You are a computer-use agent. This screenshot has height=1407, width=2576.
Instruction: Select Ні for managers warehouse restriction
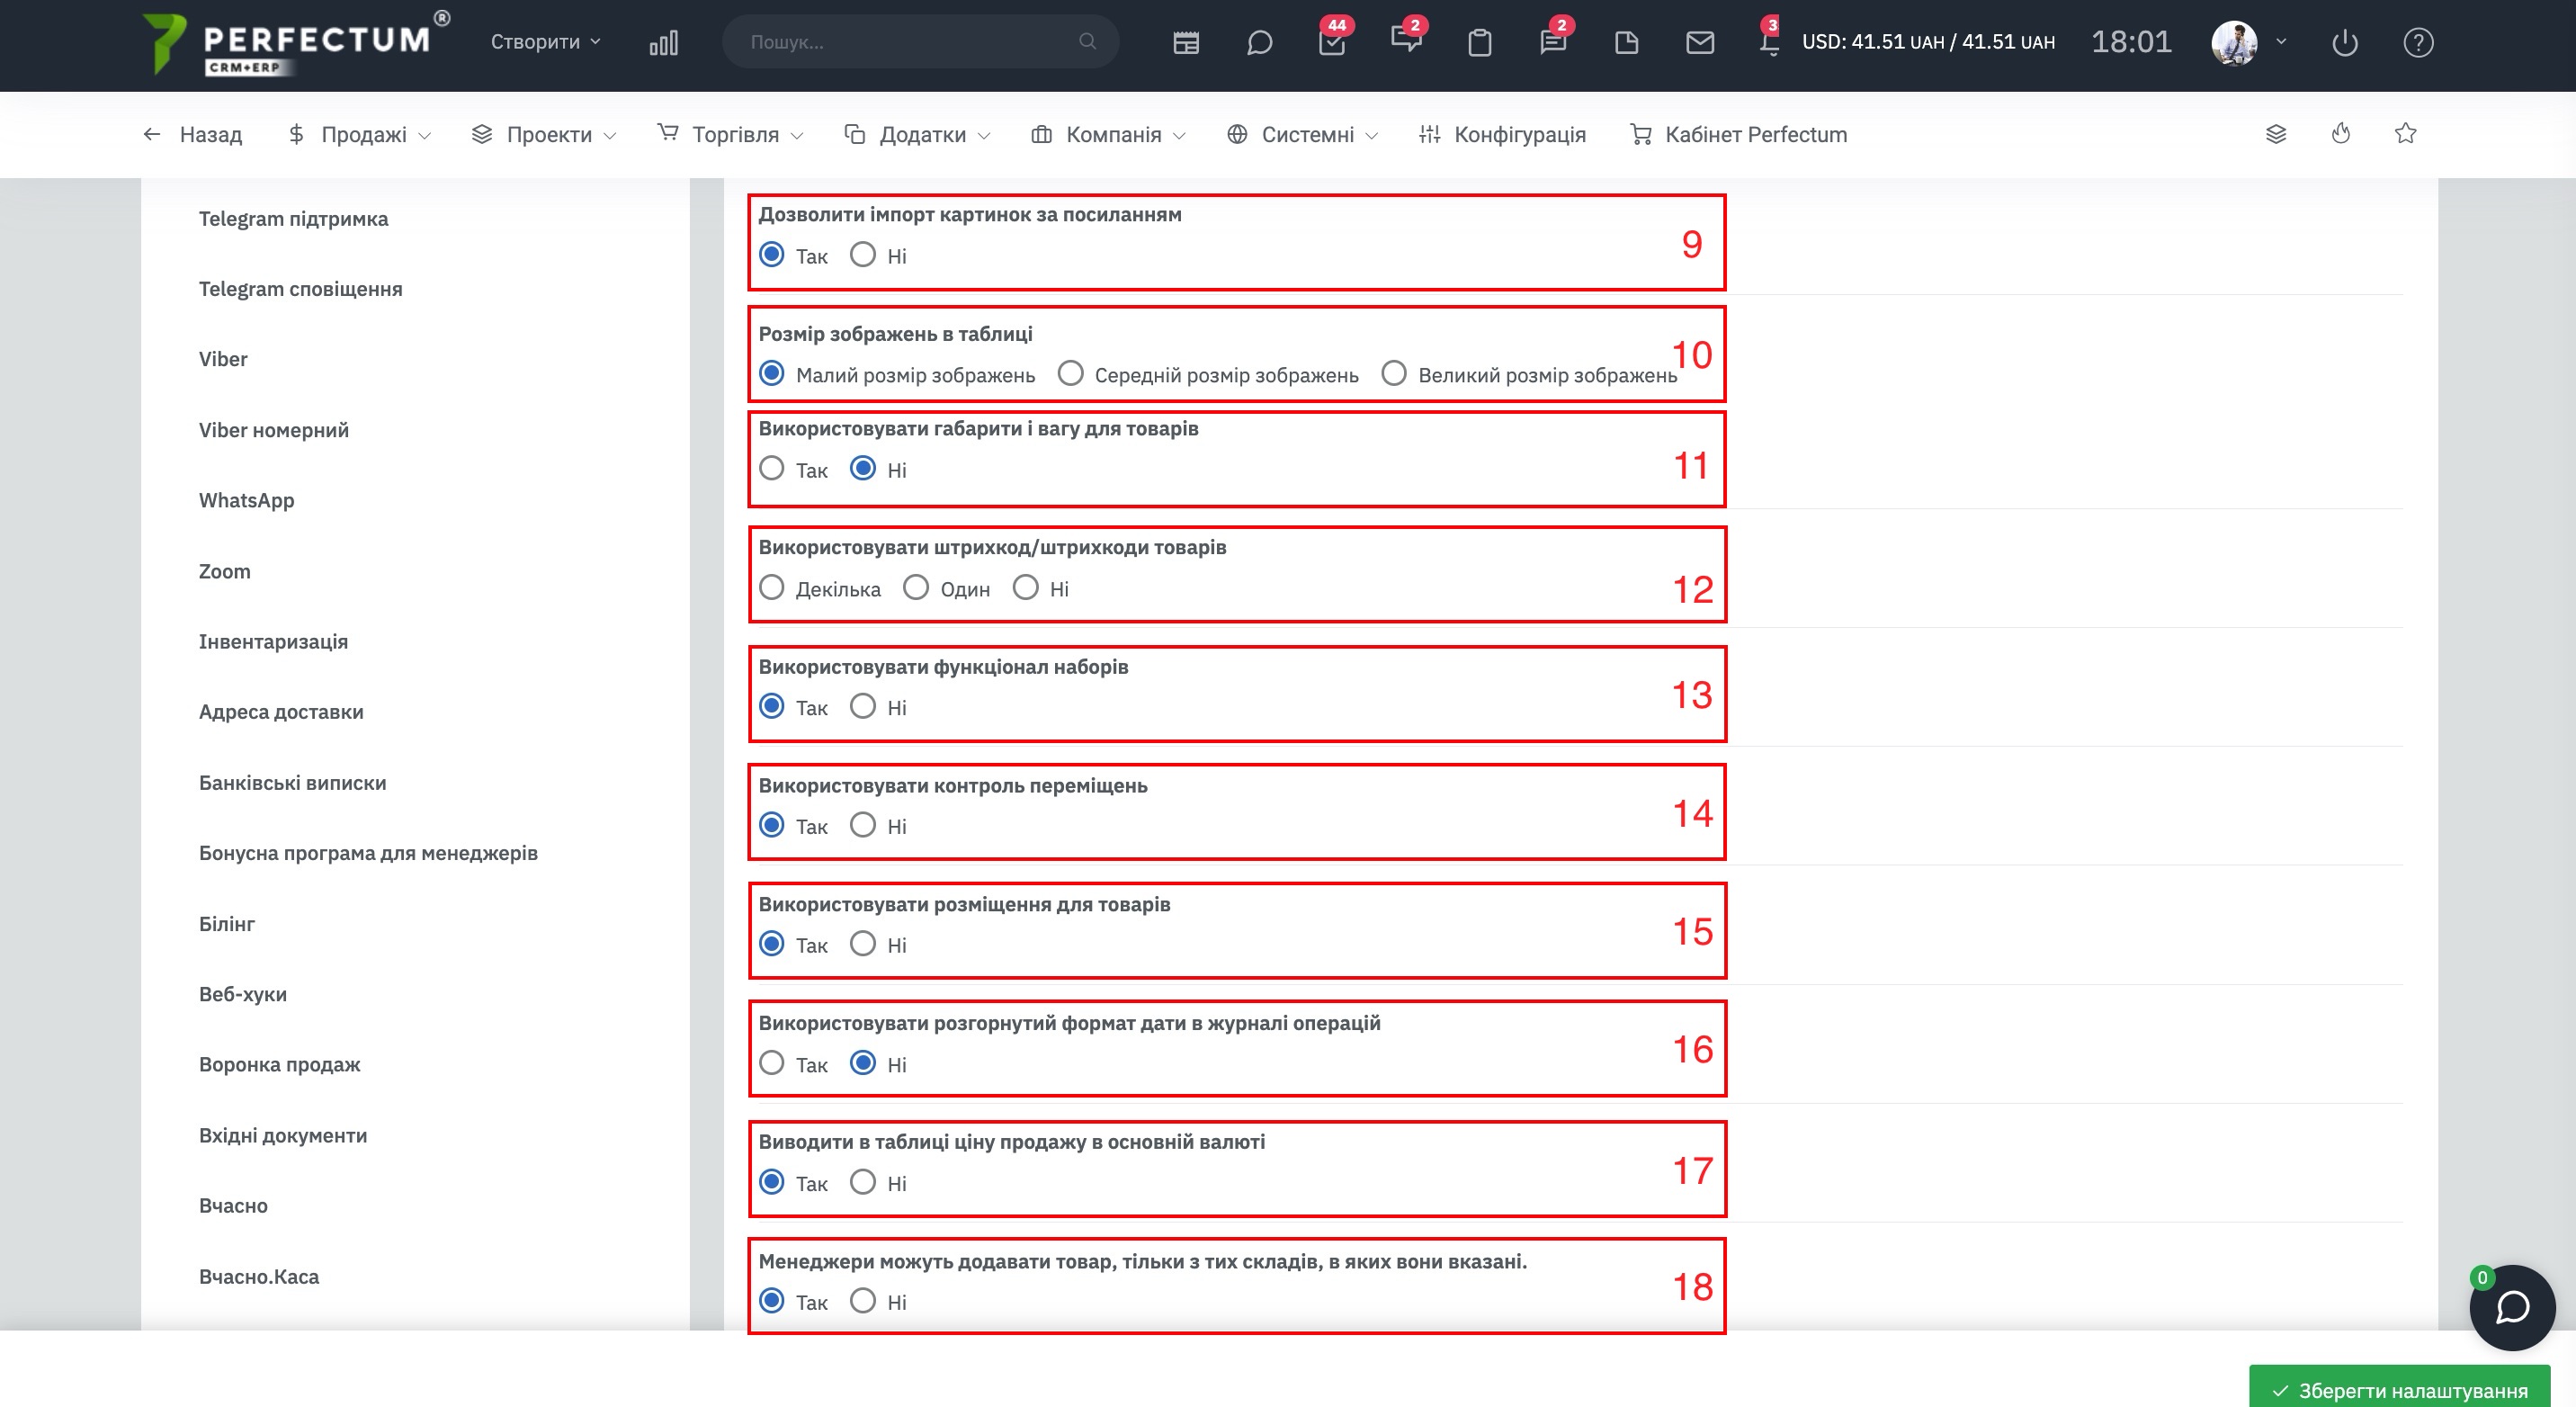coord(863,1301)
